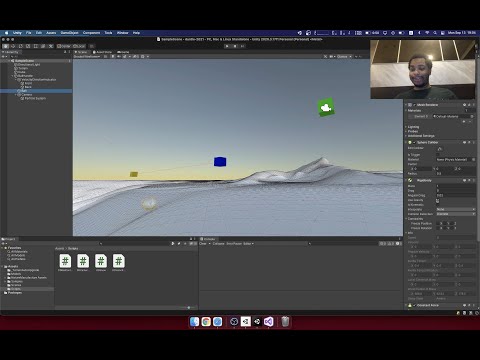Start Play mode with the Play button
The image size is (480, 360).
point(227,46)
